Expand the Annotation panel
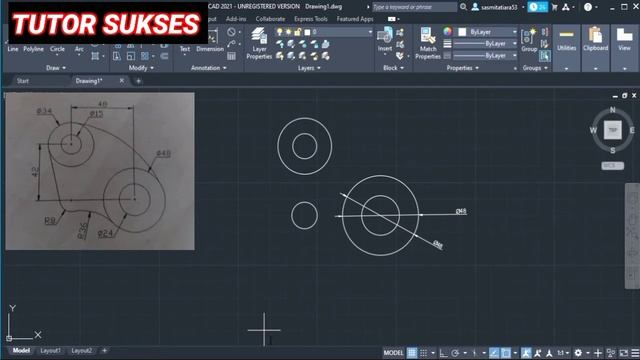640x360 pixels. click(x=209, y=68)
